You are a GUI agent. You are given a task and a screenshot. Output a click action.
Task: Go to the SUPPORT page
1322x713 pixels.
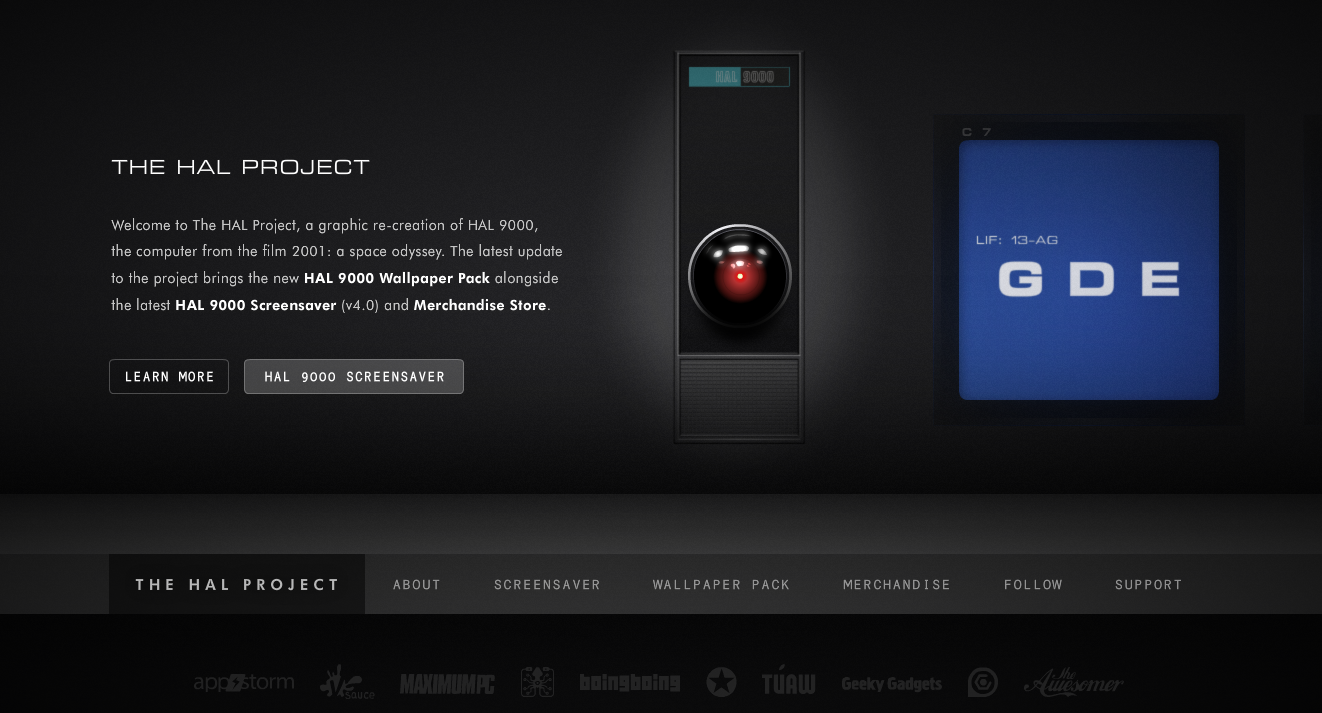[x=1148, y=584]
